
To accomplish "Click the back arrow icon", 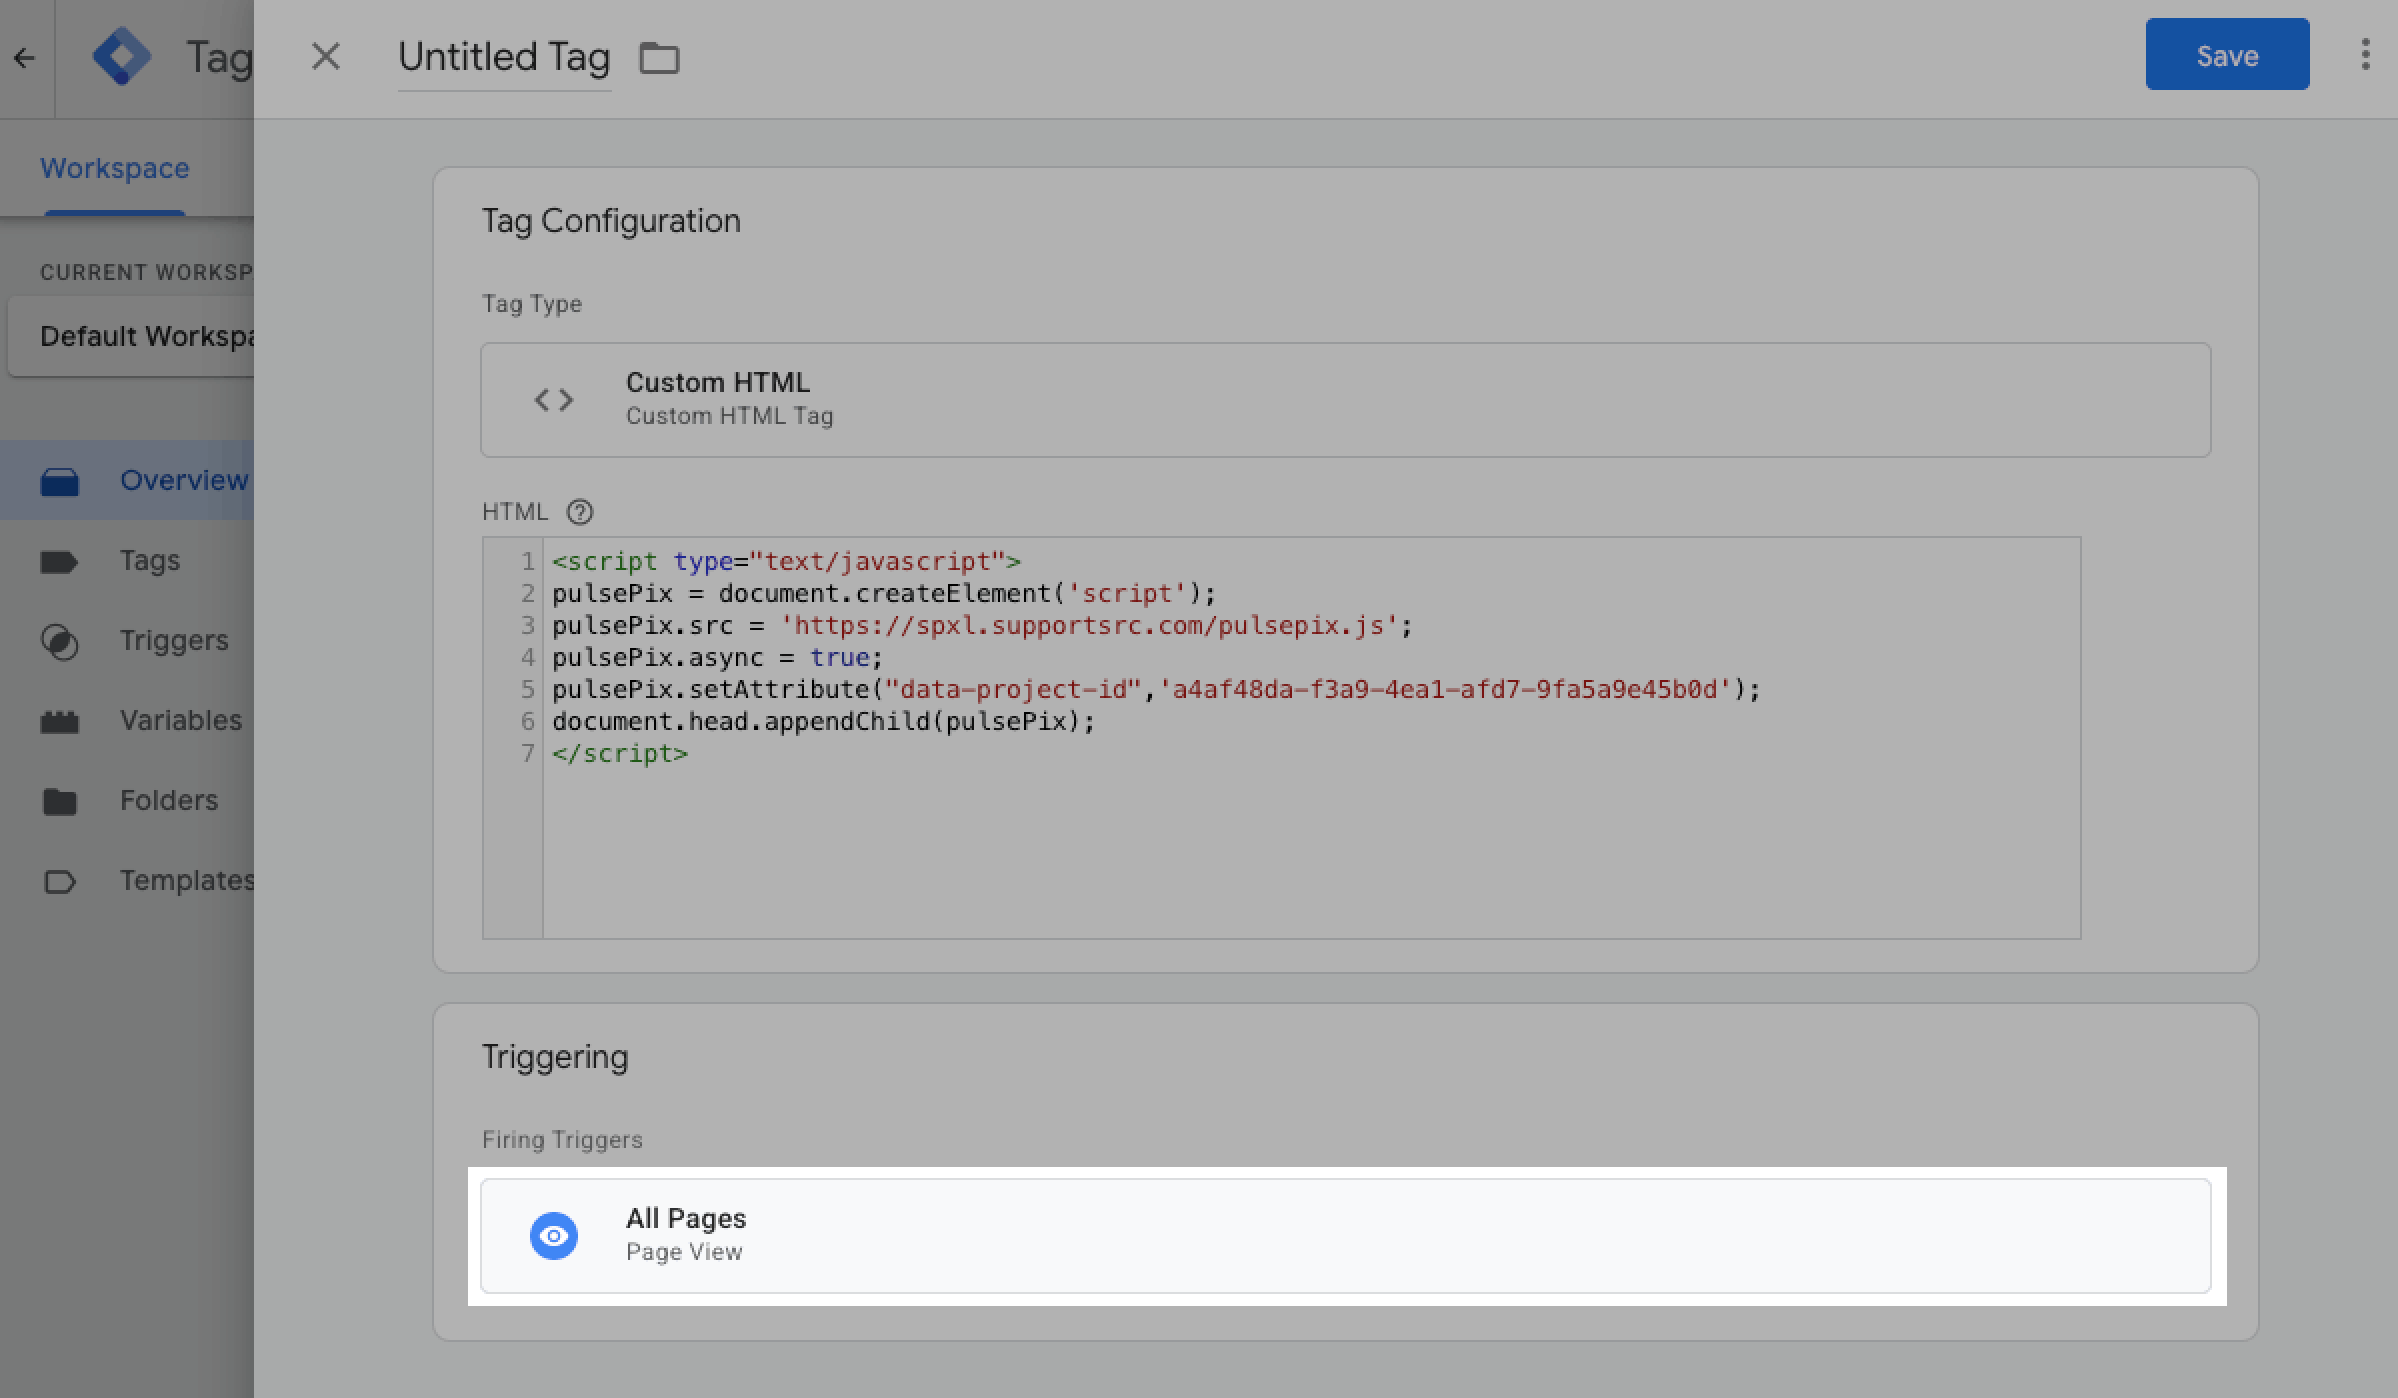I will click(x=24, y=58).
